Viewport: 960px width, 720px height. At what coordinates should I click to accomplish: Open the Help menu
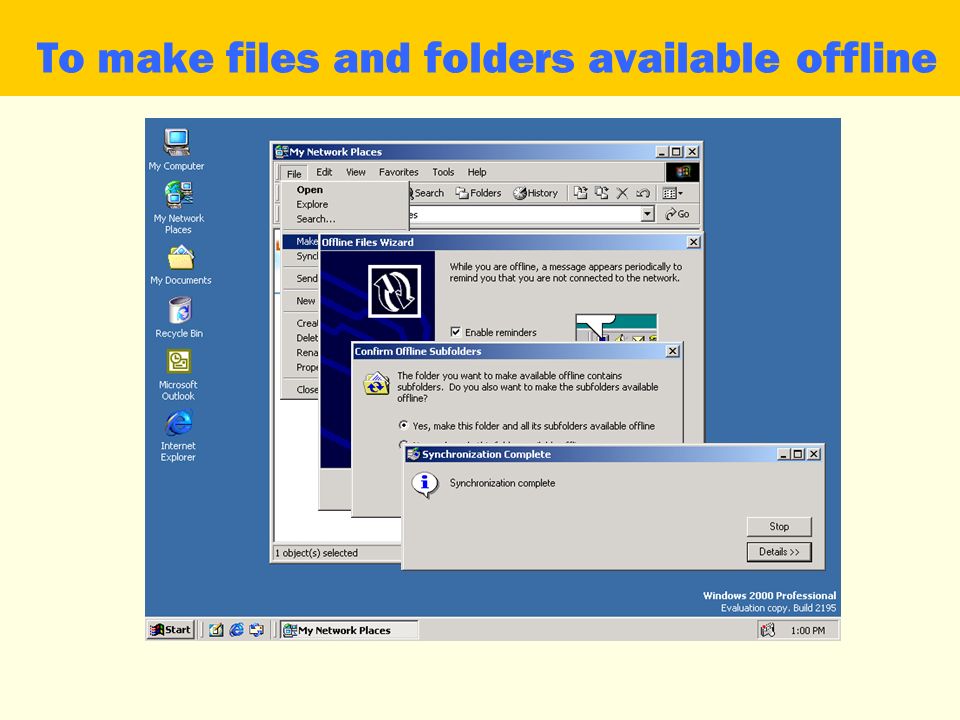click(x=477, y=172)
